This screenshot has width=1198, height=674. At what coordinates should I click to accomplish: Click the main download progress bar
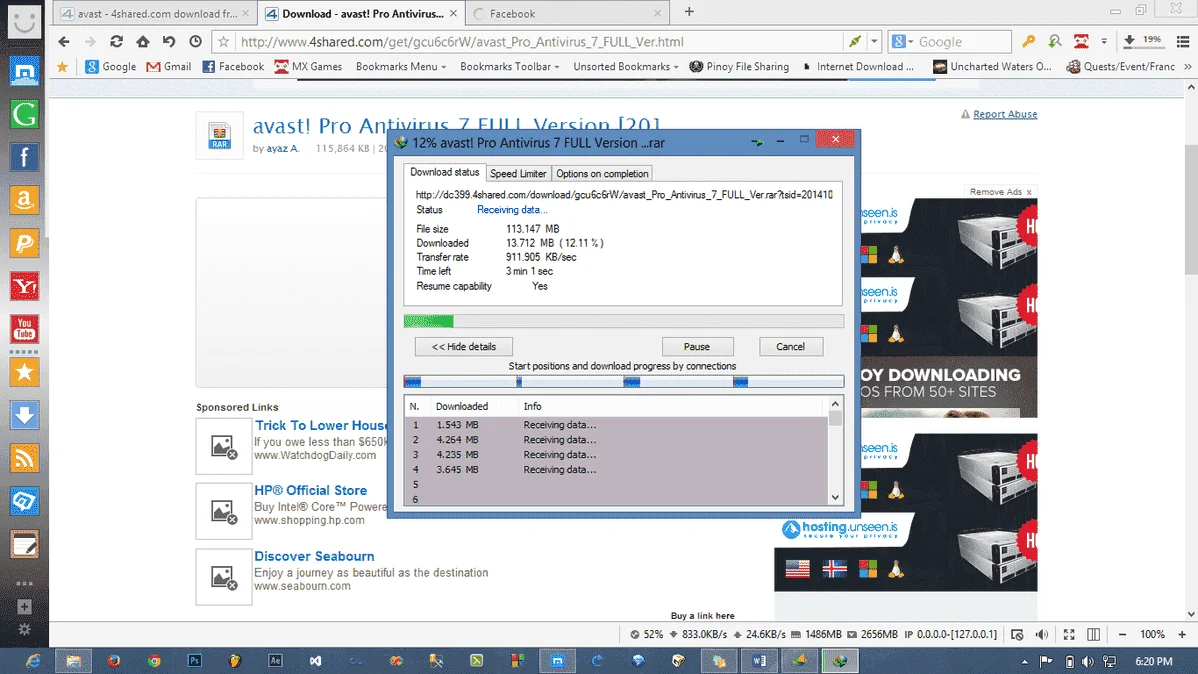623,322
